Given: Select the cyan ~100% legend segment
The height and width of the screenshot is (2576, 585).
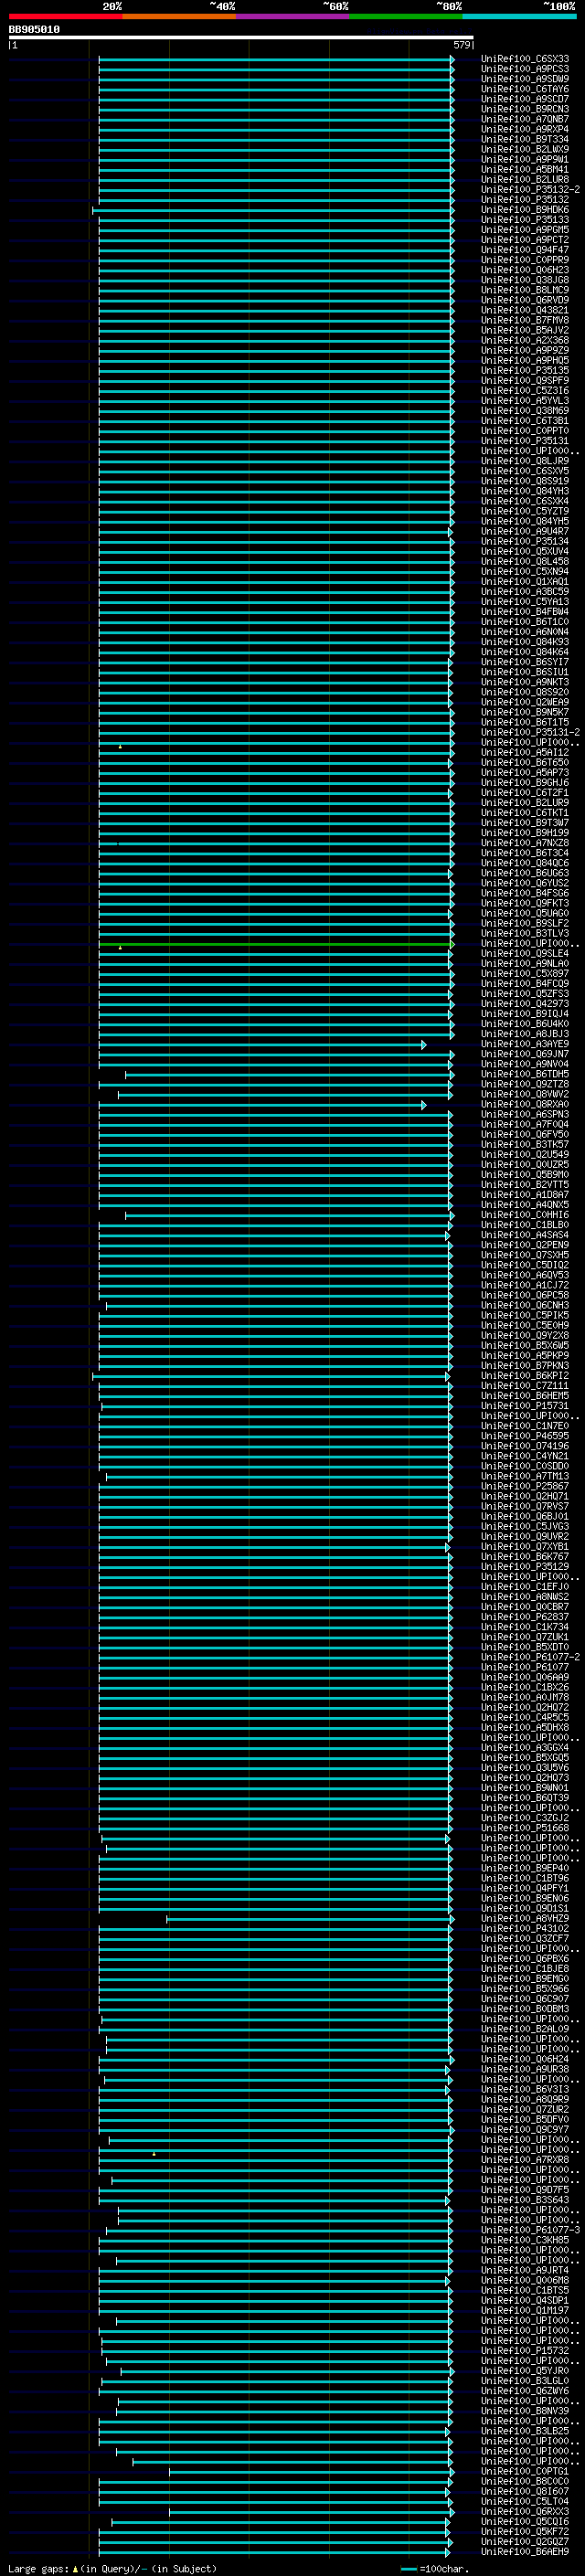Looking at the screenshot, I should (519, 16).
